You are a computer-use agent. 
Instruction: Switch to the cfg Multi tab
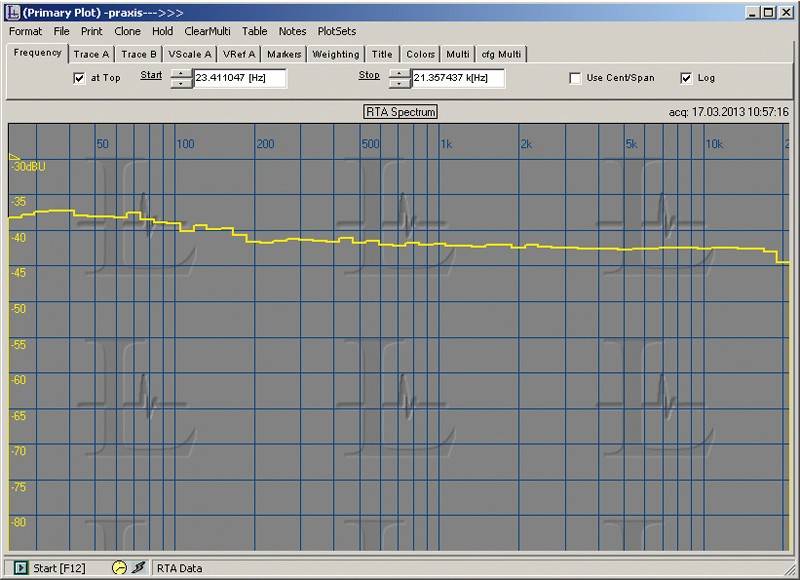501,54
